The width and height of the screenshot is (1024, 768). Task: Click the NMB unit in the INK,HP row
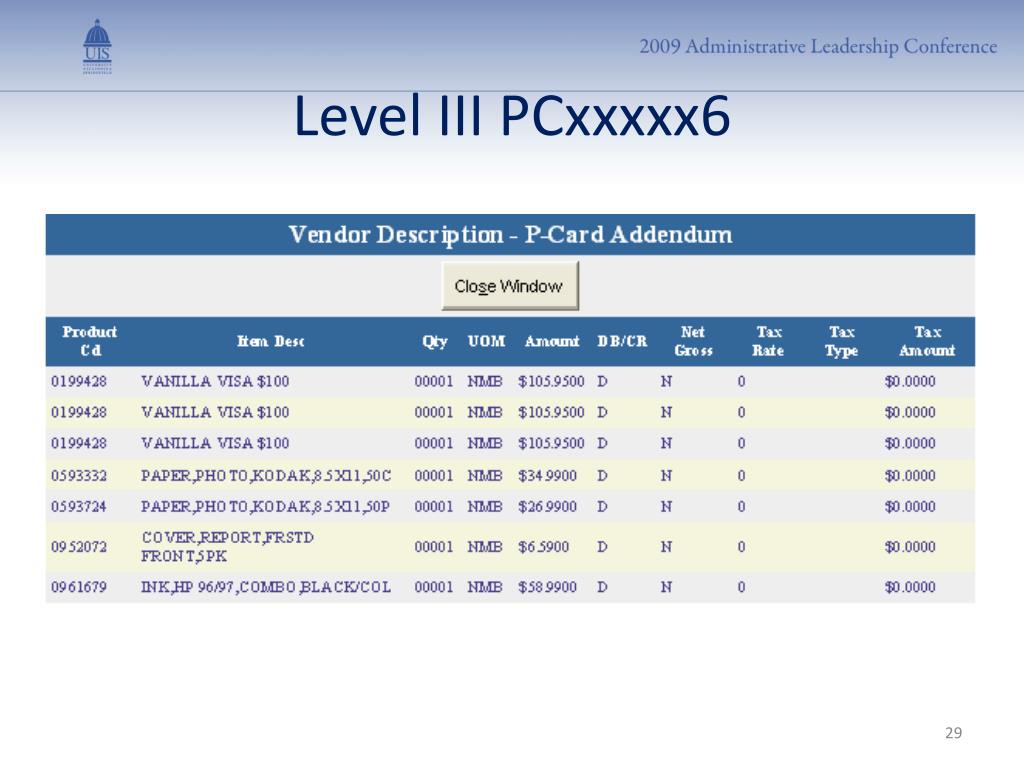pos(485,586)
